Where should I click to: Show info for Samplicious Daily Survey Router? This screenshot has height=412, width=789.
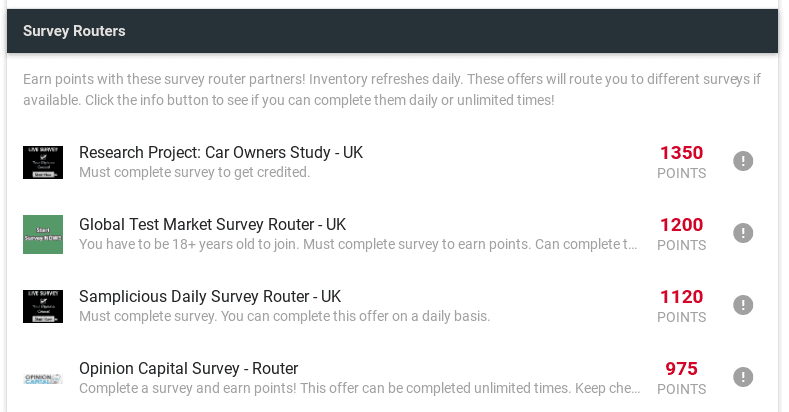pyautogui.click(x=743, y=305)
